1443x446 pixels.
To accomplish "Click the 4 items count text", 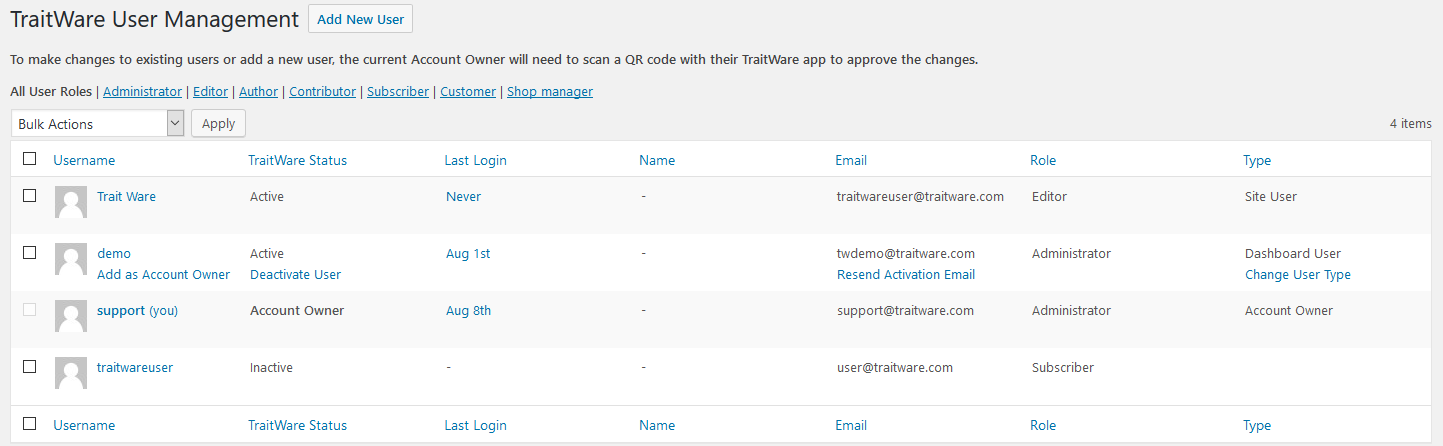I will pos(1410,124).
